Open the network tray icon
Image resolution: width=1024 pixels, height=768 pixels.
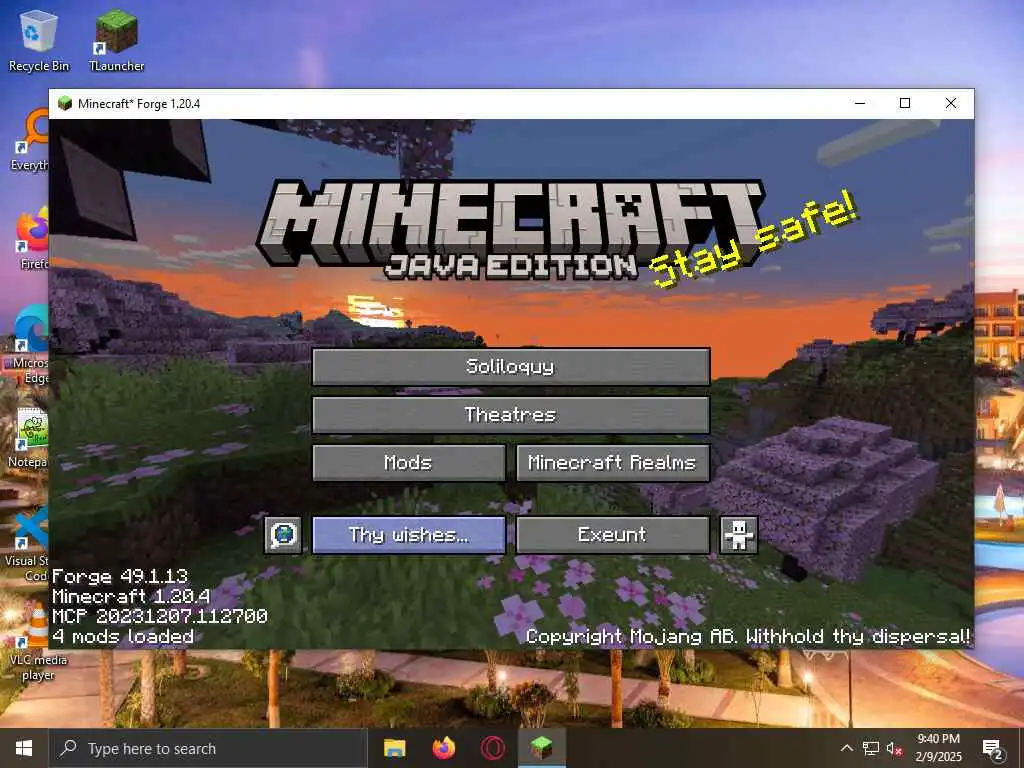tap(871, 748)
